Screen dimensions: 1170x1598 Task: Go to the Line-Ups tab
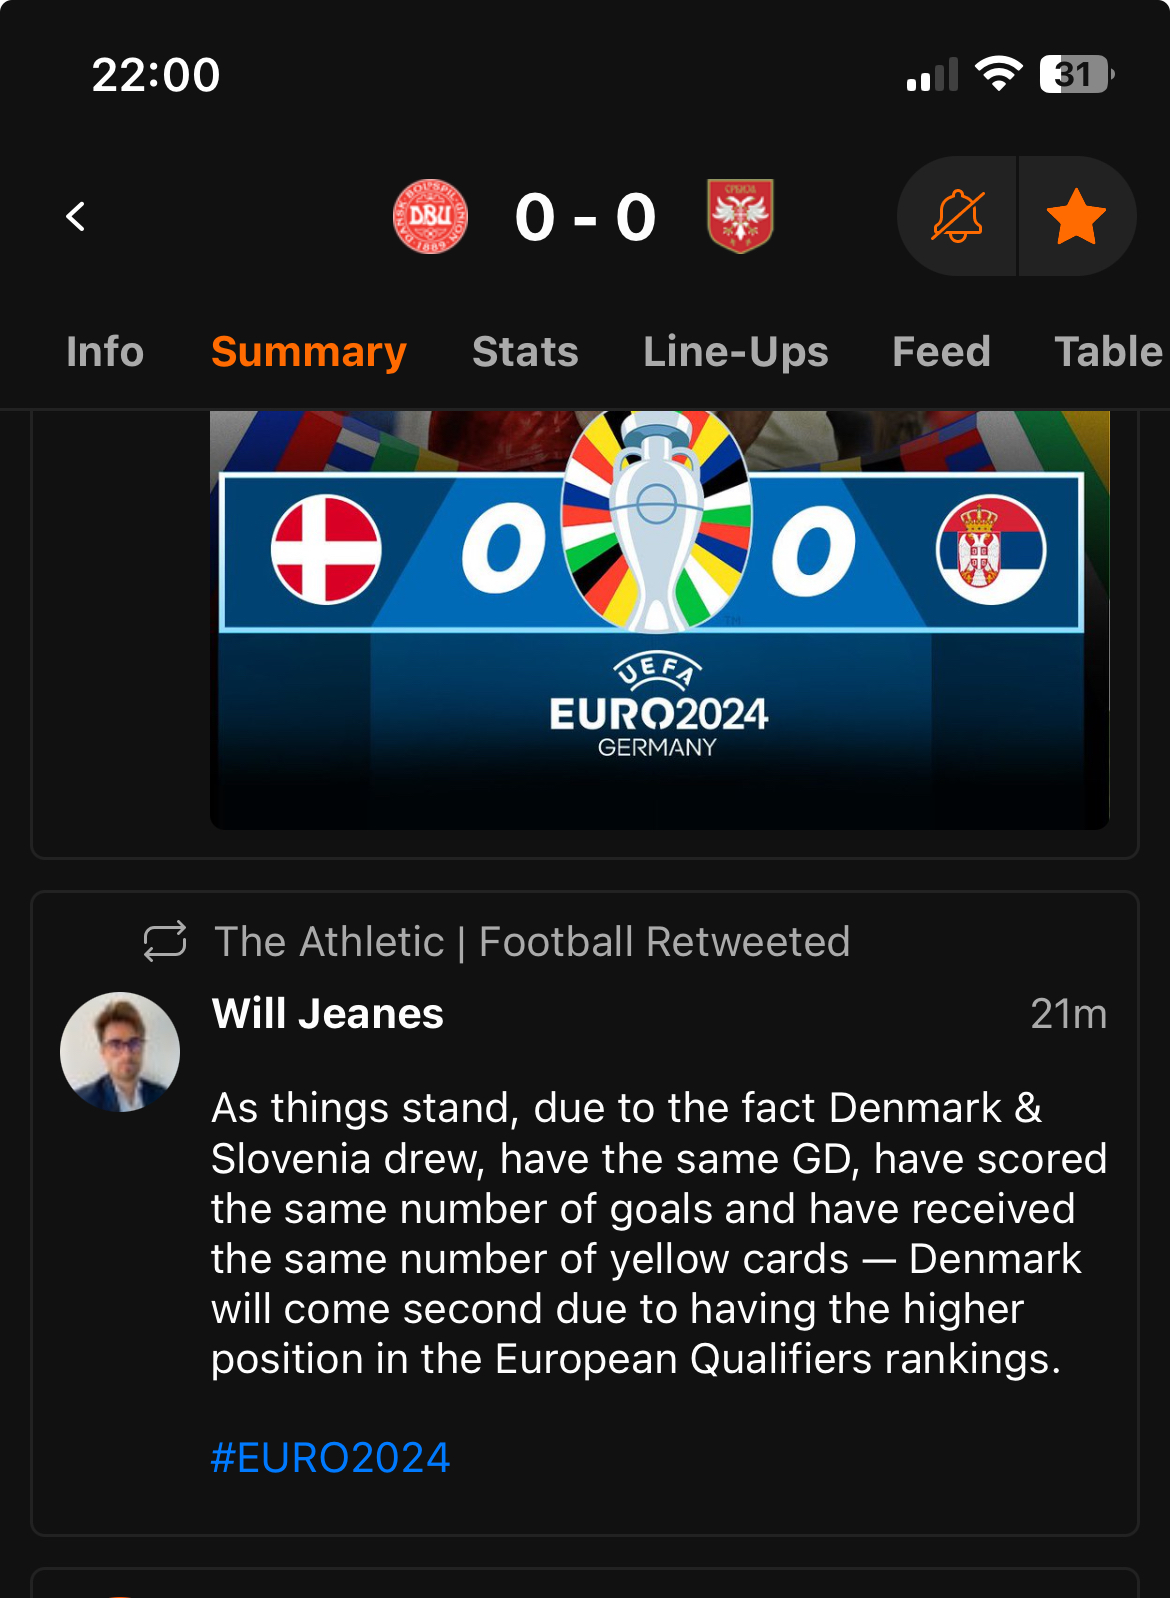pos(736,352)
